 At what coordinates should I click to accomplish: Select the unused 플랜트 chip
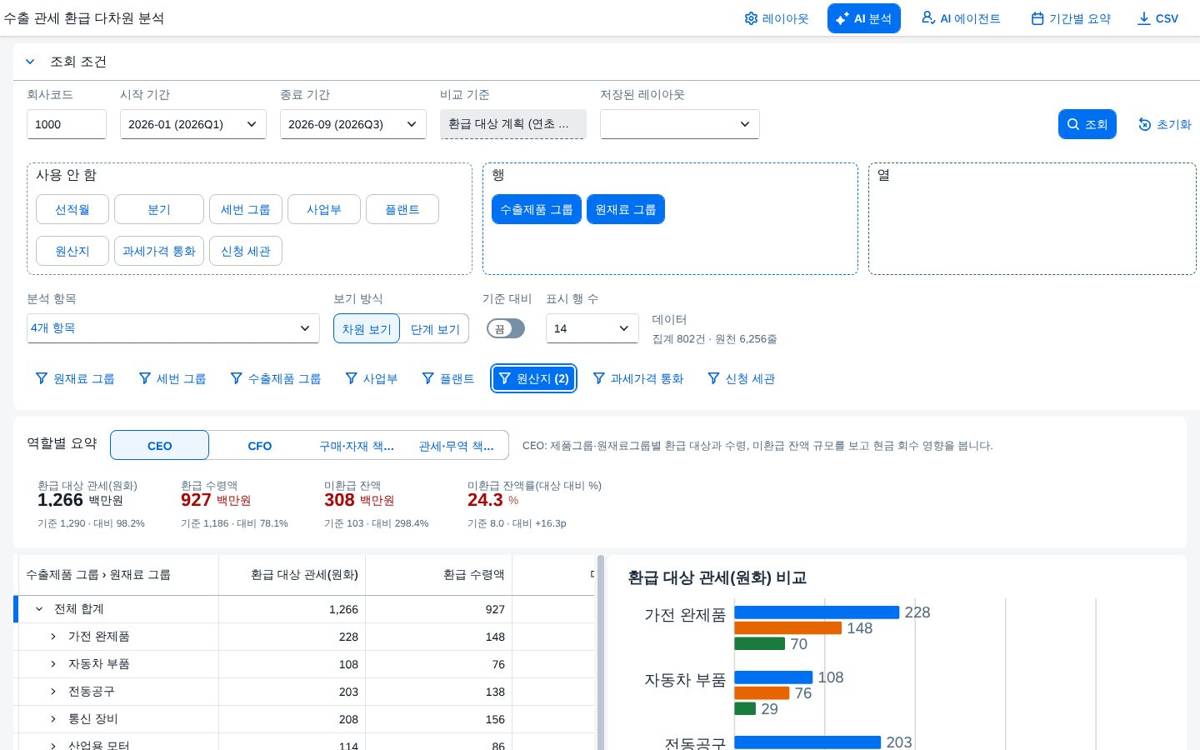click(402, 210)
